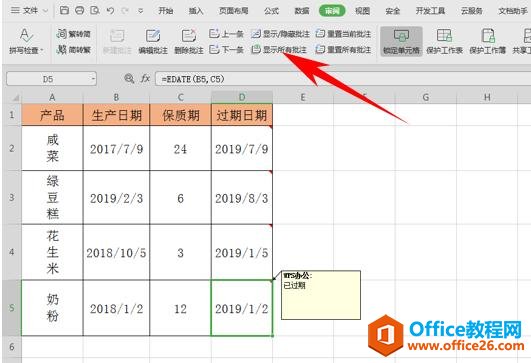
Task: Click the 已过期 comment box
Action: [x=321, y=295]
